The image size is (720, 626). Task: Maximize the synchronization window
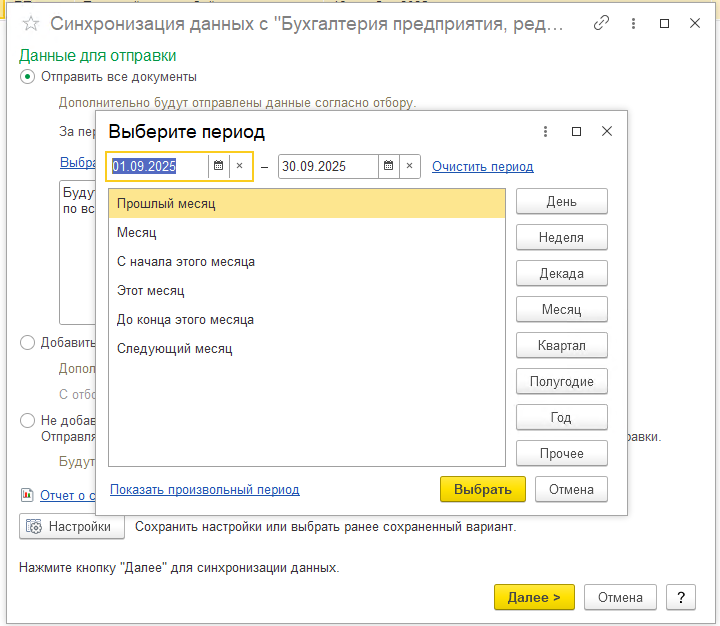point(664,23)
